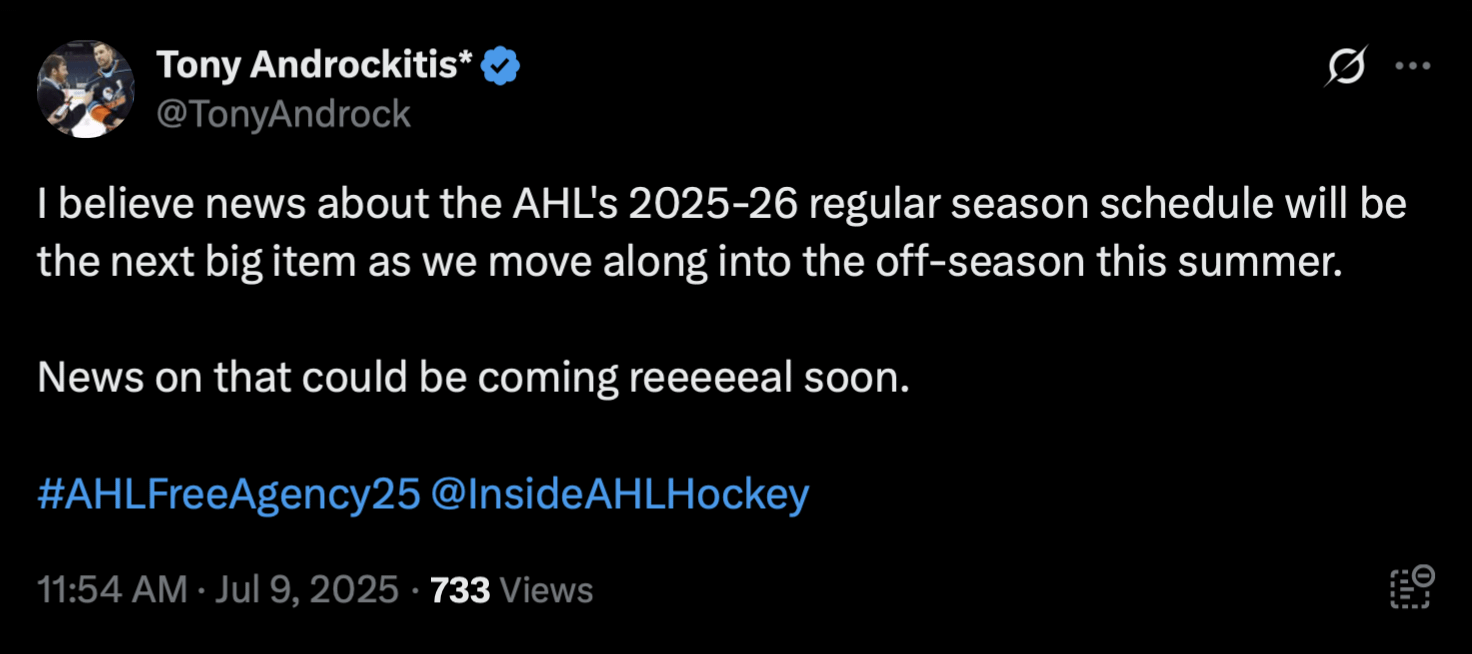Click the word "off-season" in the post
1472x654 pixels.
[x=982, y=262]
